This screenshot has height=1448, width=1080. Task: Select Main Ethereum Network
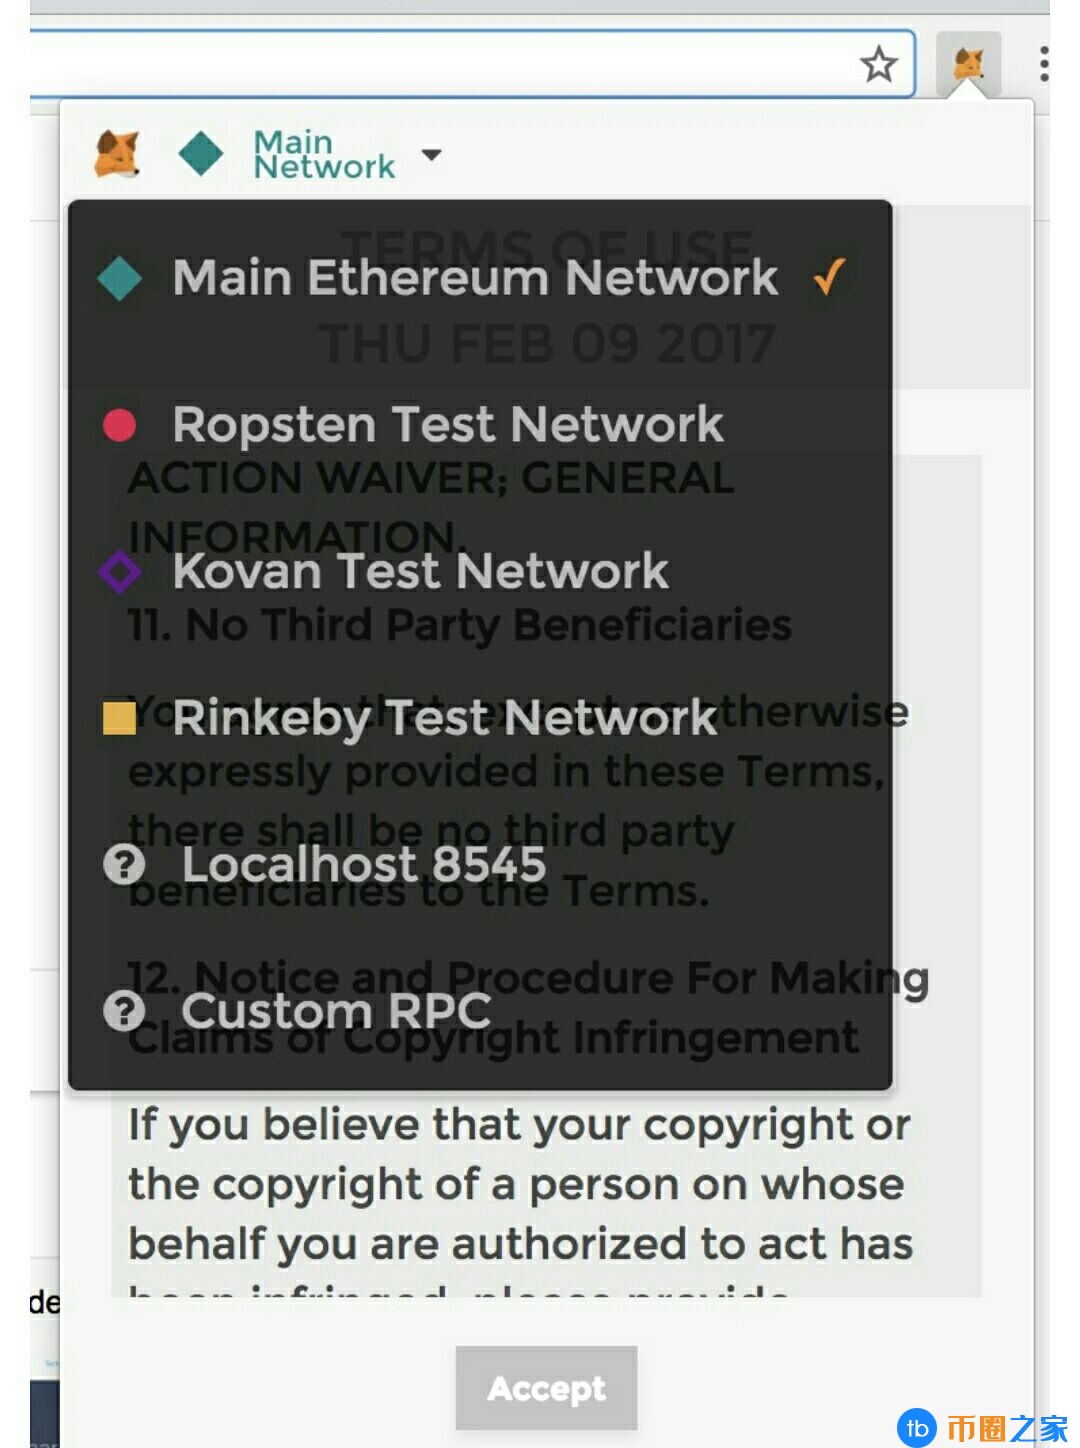(475, 277)
